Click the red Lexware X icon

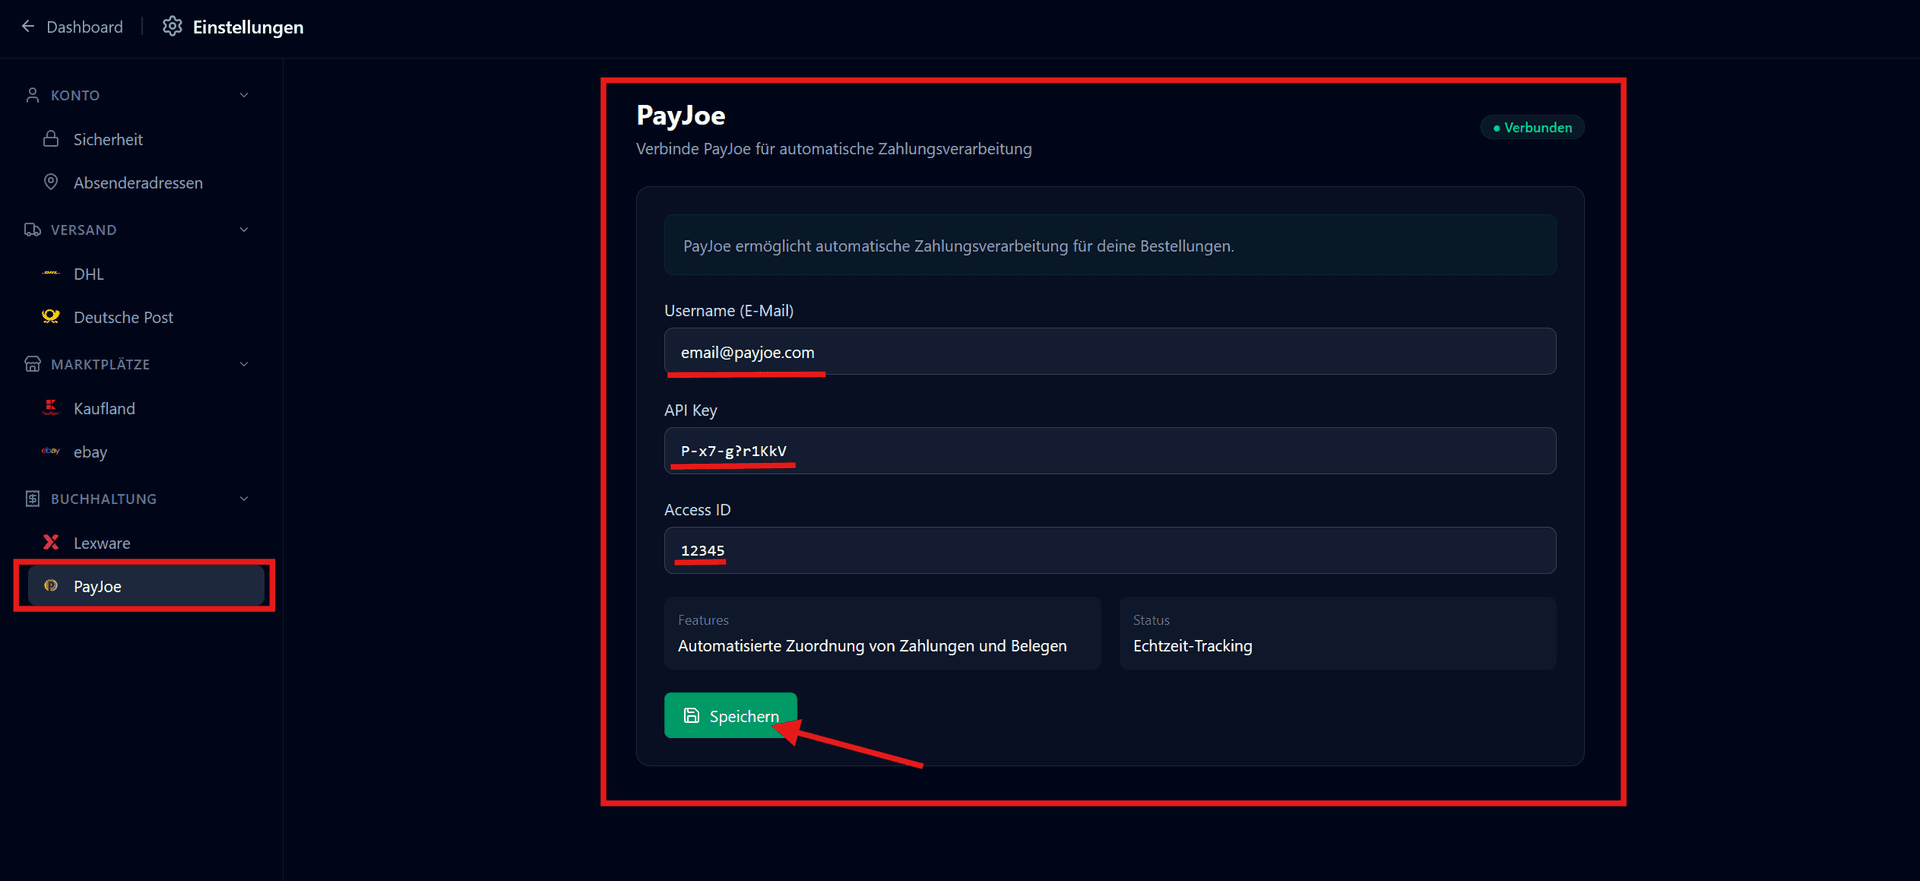pyautogui.click(x=51, y=542)
